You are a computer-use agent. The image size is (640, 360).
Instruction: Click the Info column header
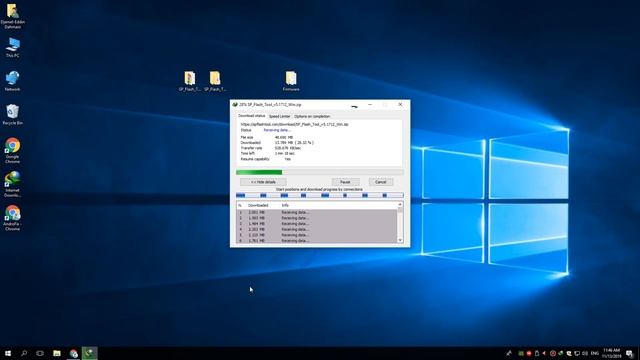285,205
